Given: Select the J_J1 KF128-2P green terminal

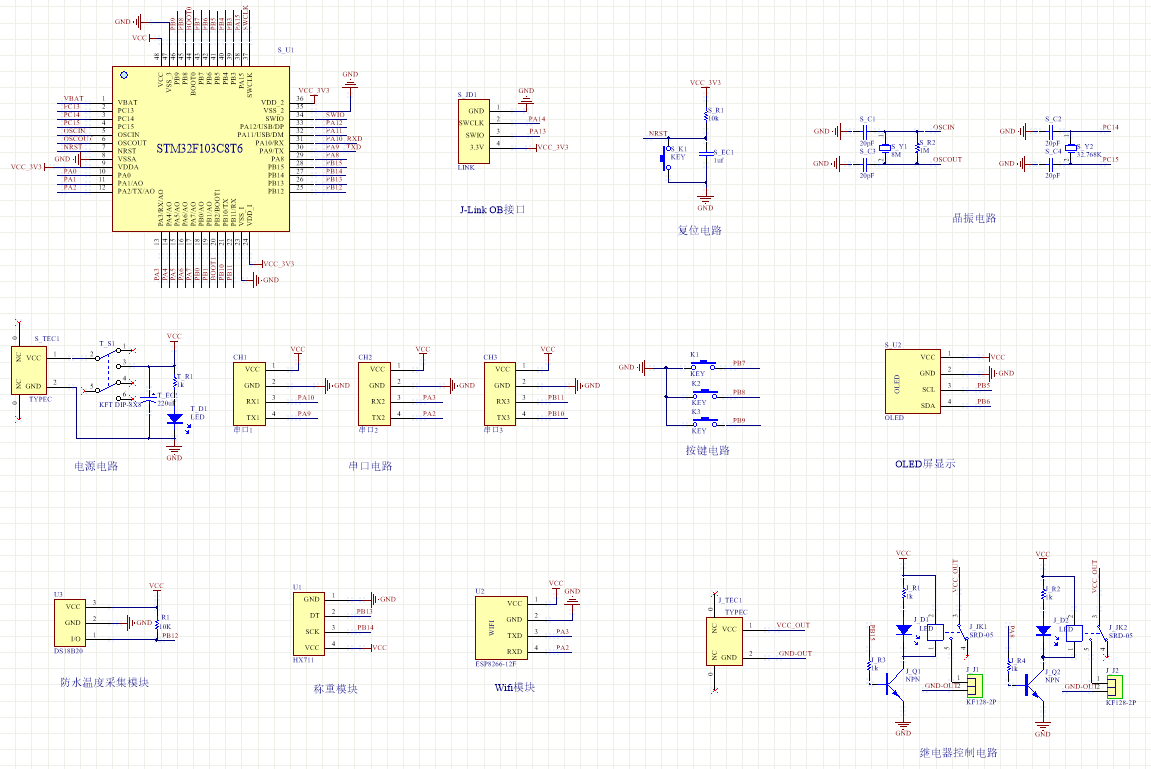Looking at the screenshot, I should click(x=975, y=685).
